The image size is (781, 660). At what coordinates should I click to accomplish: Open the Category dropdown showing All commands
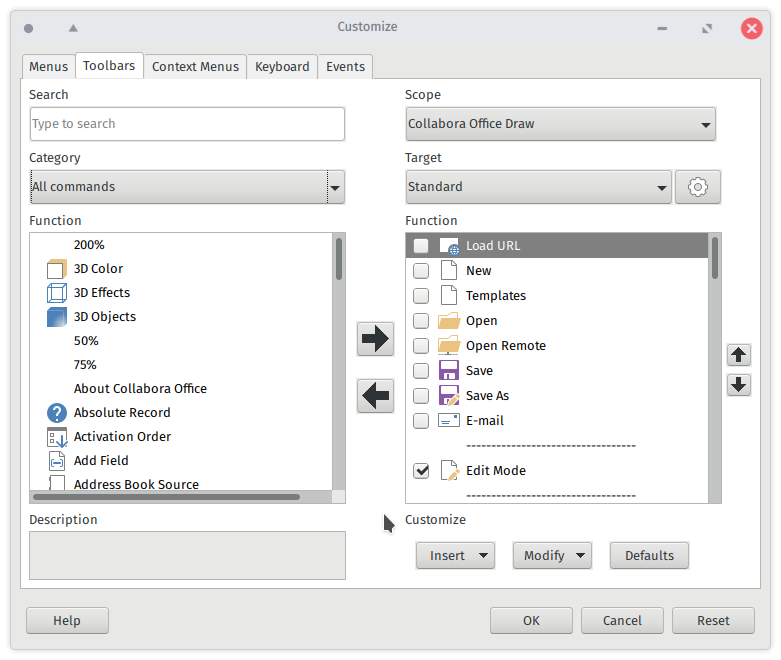187,187
